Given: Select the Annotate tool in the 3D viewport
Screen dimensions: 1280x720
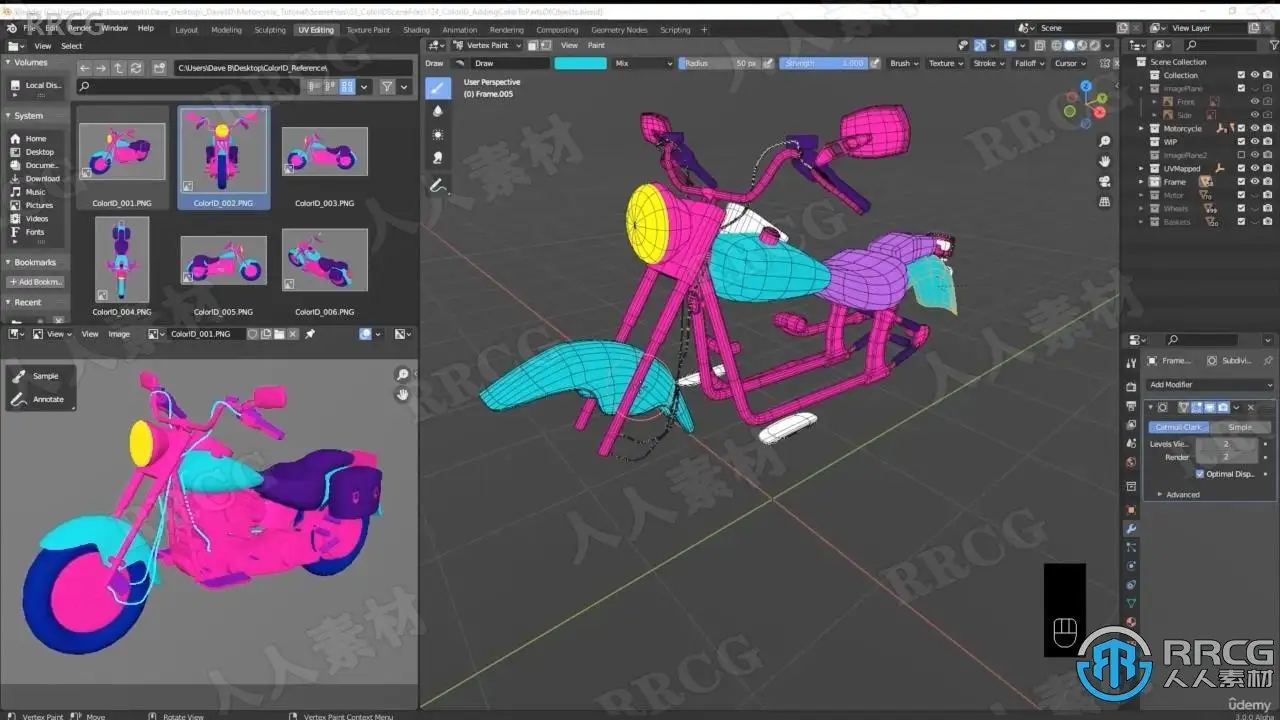Looking at the screenshot, I should coord(438,186).
